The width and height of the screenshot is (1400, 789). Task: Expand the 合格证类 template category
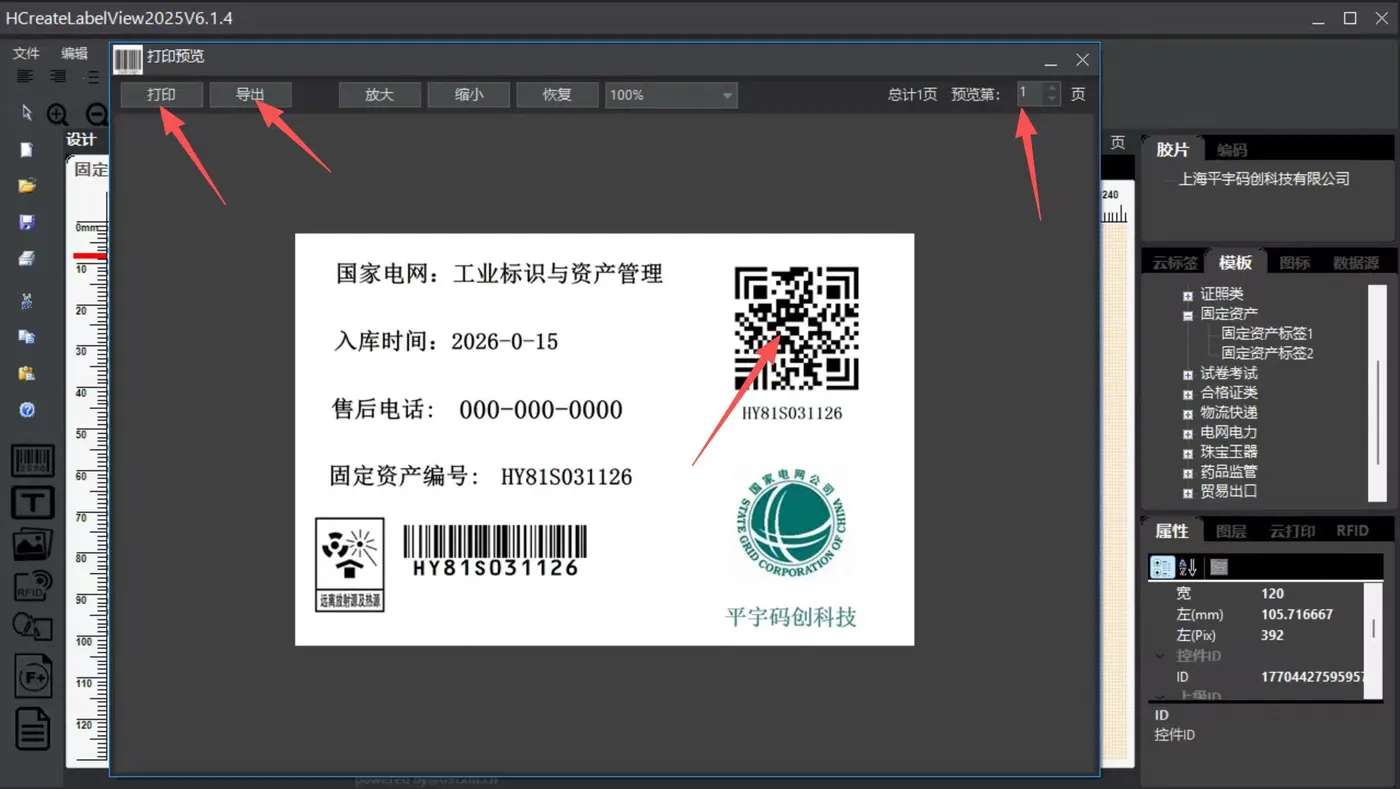click(x=1188, y=394)
